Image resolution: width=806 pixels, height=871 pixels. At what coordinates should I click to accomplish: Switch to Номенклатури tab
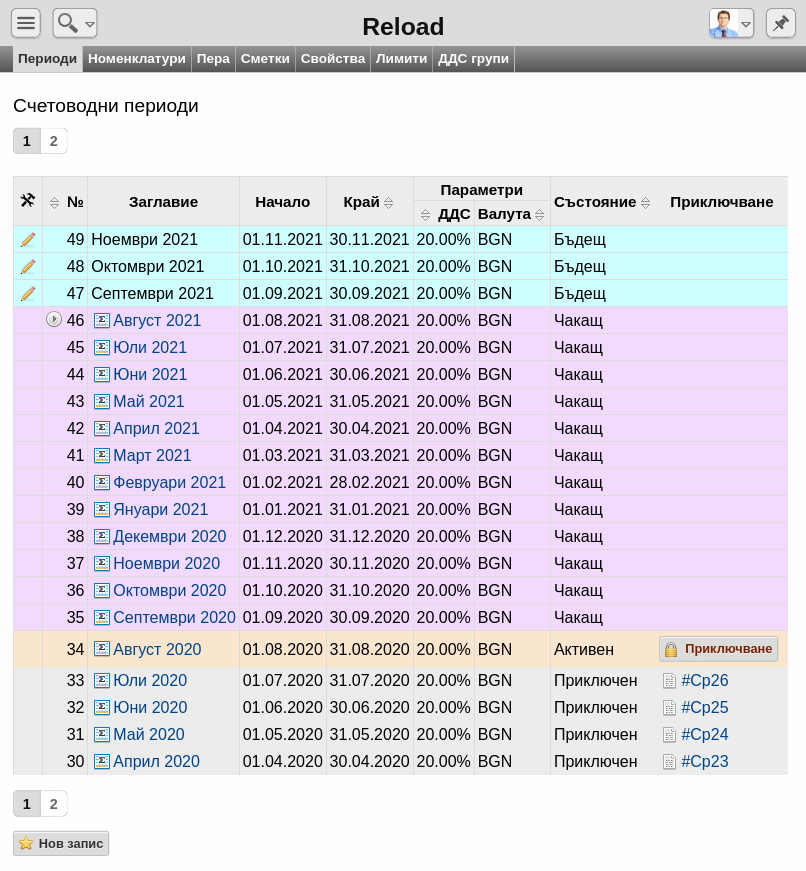[137, 59]
